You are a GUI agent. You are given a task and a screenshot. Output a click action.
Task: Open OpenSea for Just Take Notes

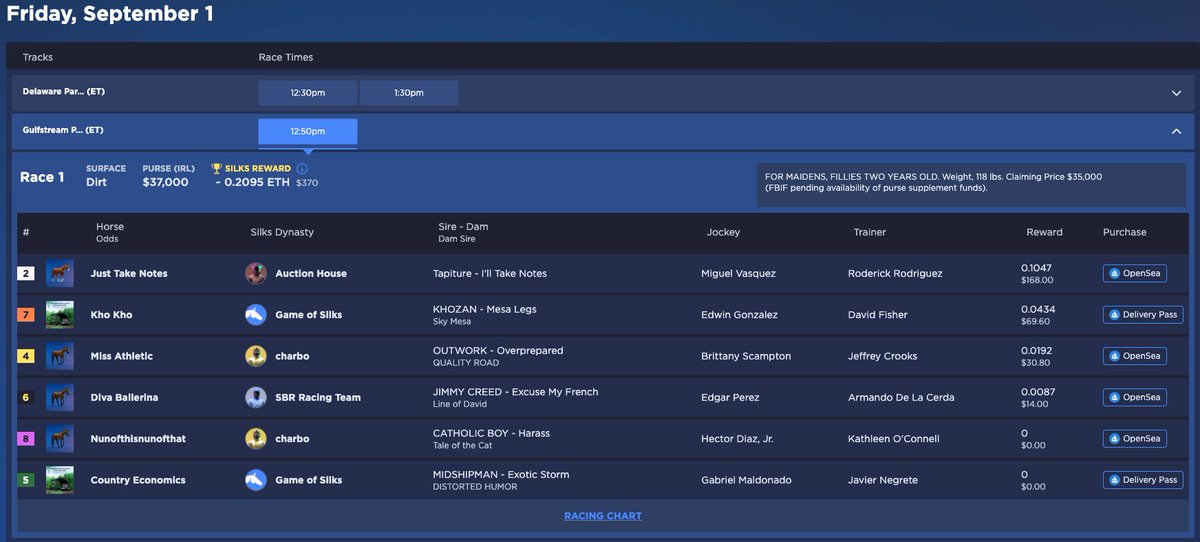pyautogui.click(x=1135, y=273)
